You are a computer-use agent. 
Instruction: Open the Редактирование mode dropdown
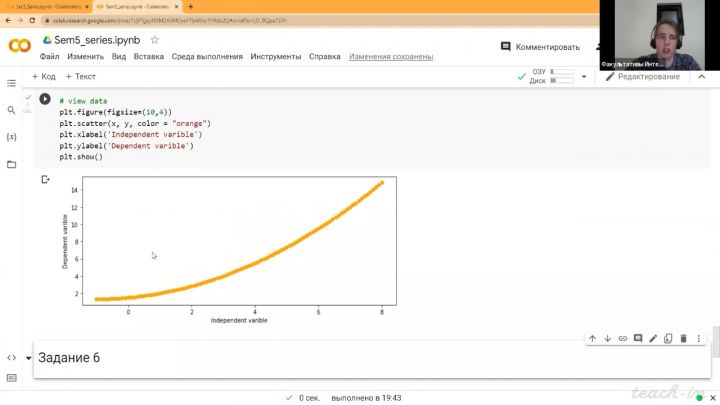645,76
